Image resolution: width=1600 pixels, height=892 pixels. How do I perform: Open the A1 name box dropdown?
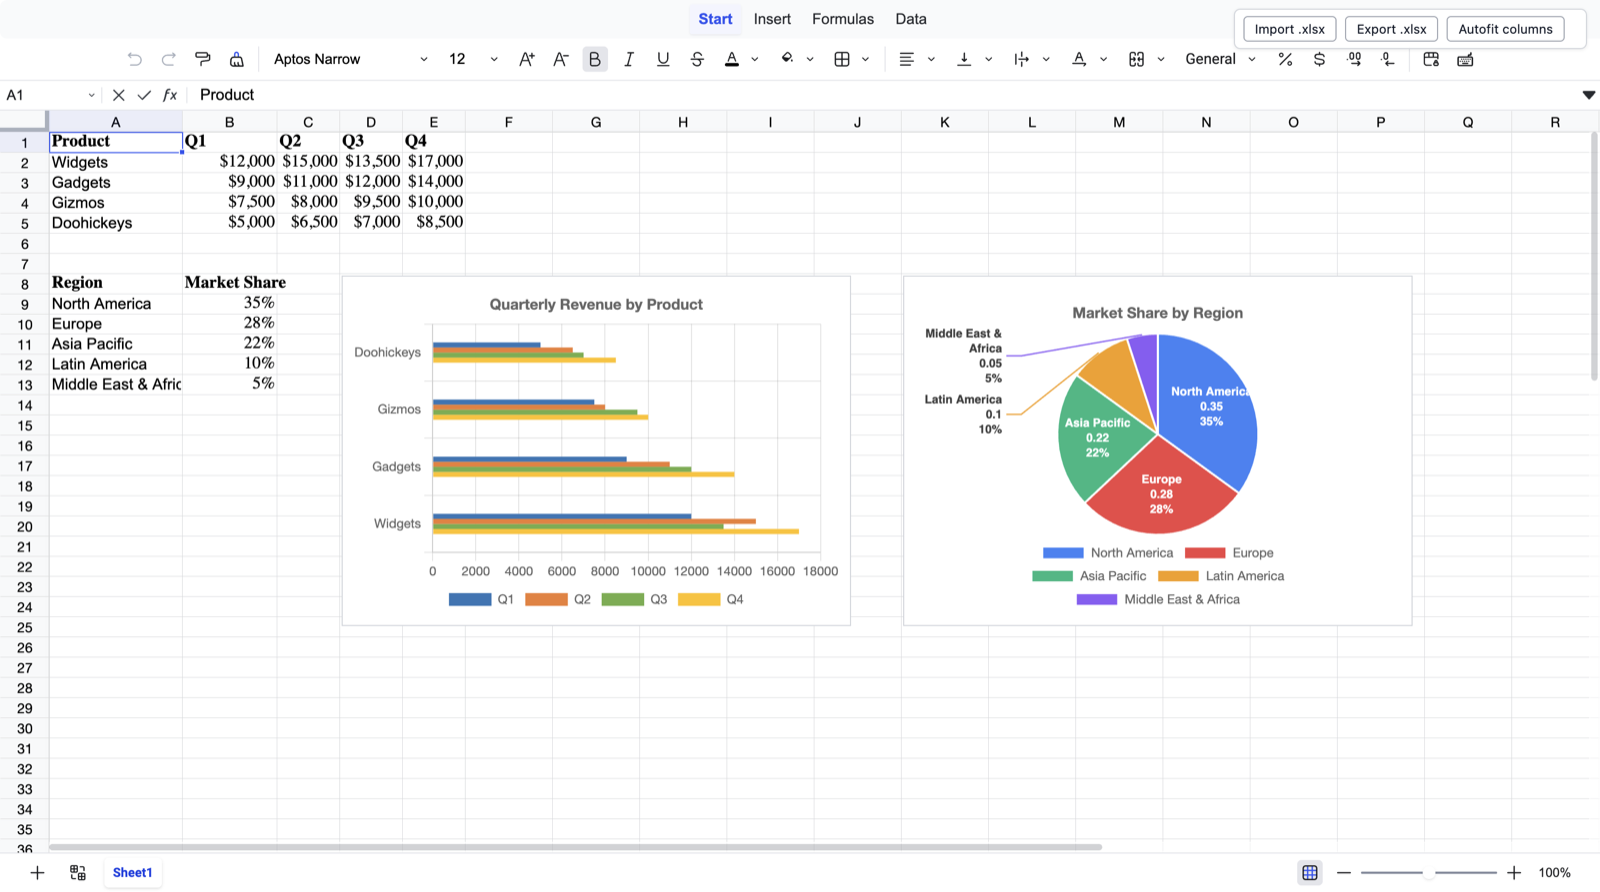pyautogui.click(x=91, y=95)
